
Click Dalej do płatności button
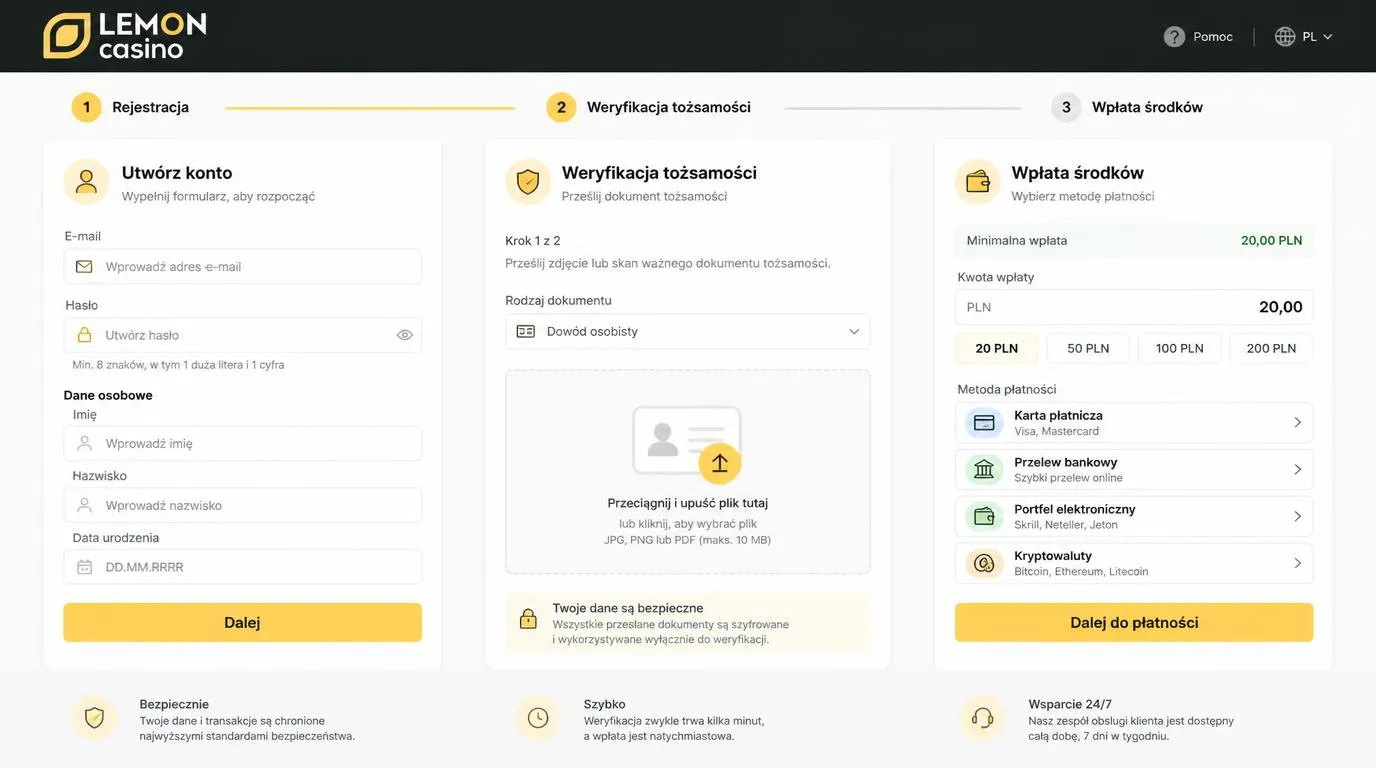[1134, 622]
